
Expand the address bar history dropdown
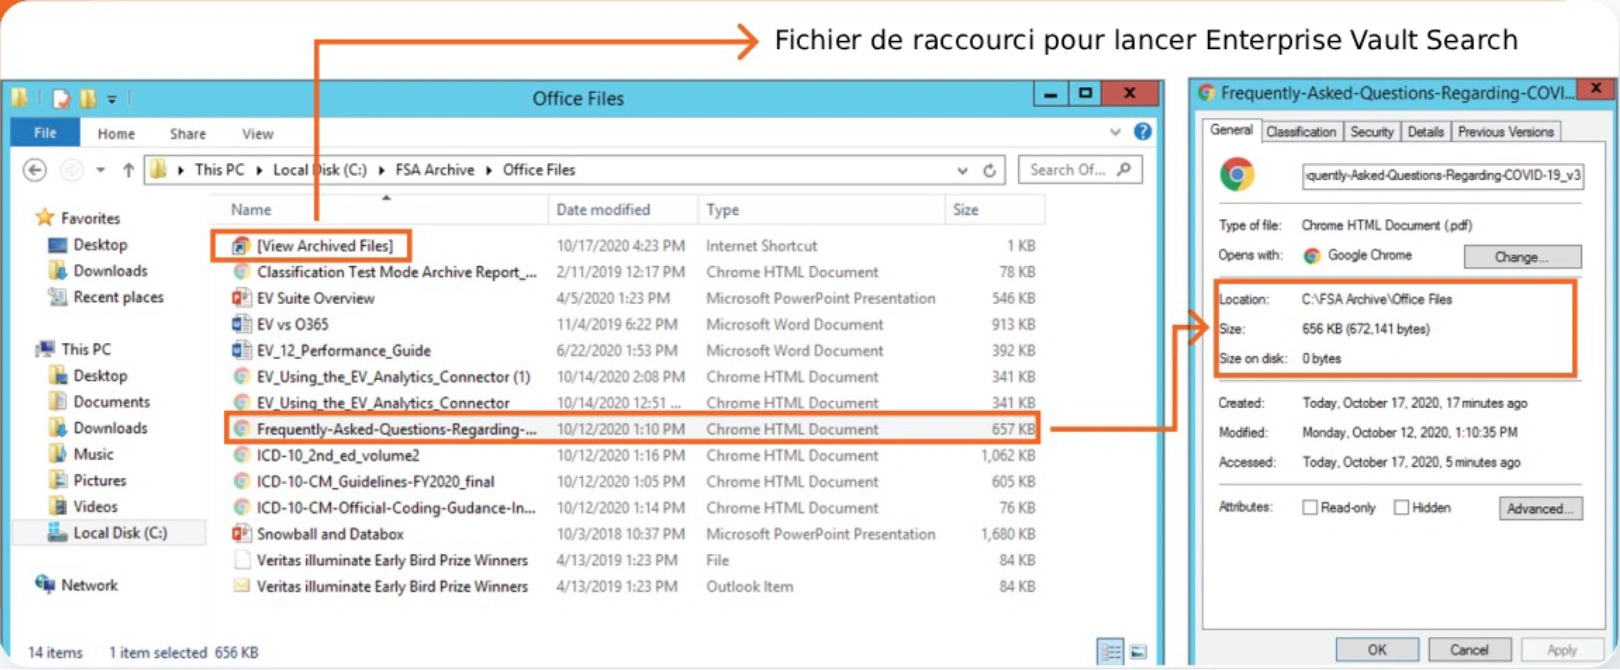pos(962,170)
